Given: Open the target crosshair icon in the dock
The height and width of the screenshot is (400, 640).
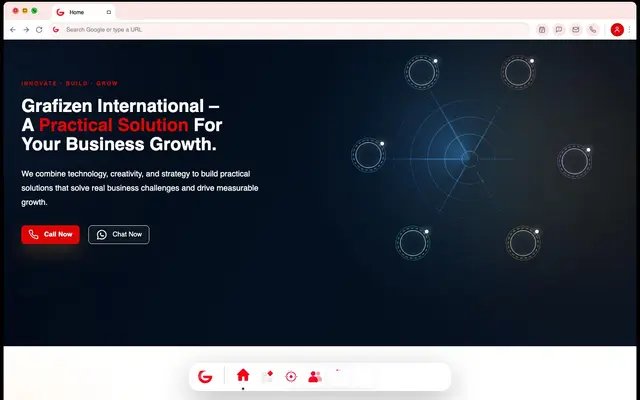Looking at the screenshot, I should pos(291,376).
